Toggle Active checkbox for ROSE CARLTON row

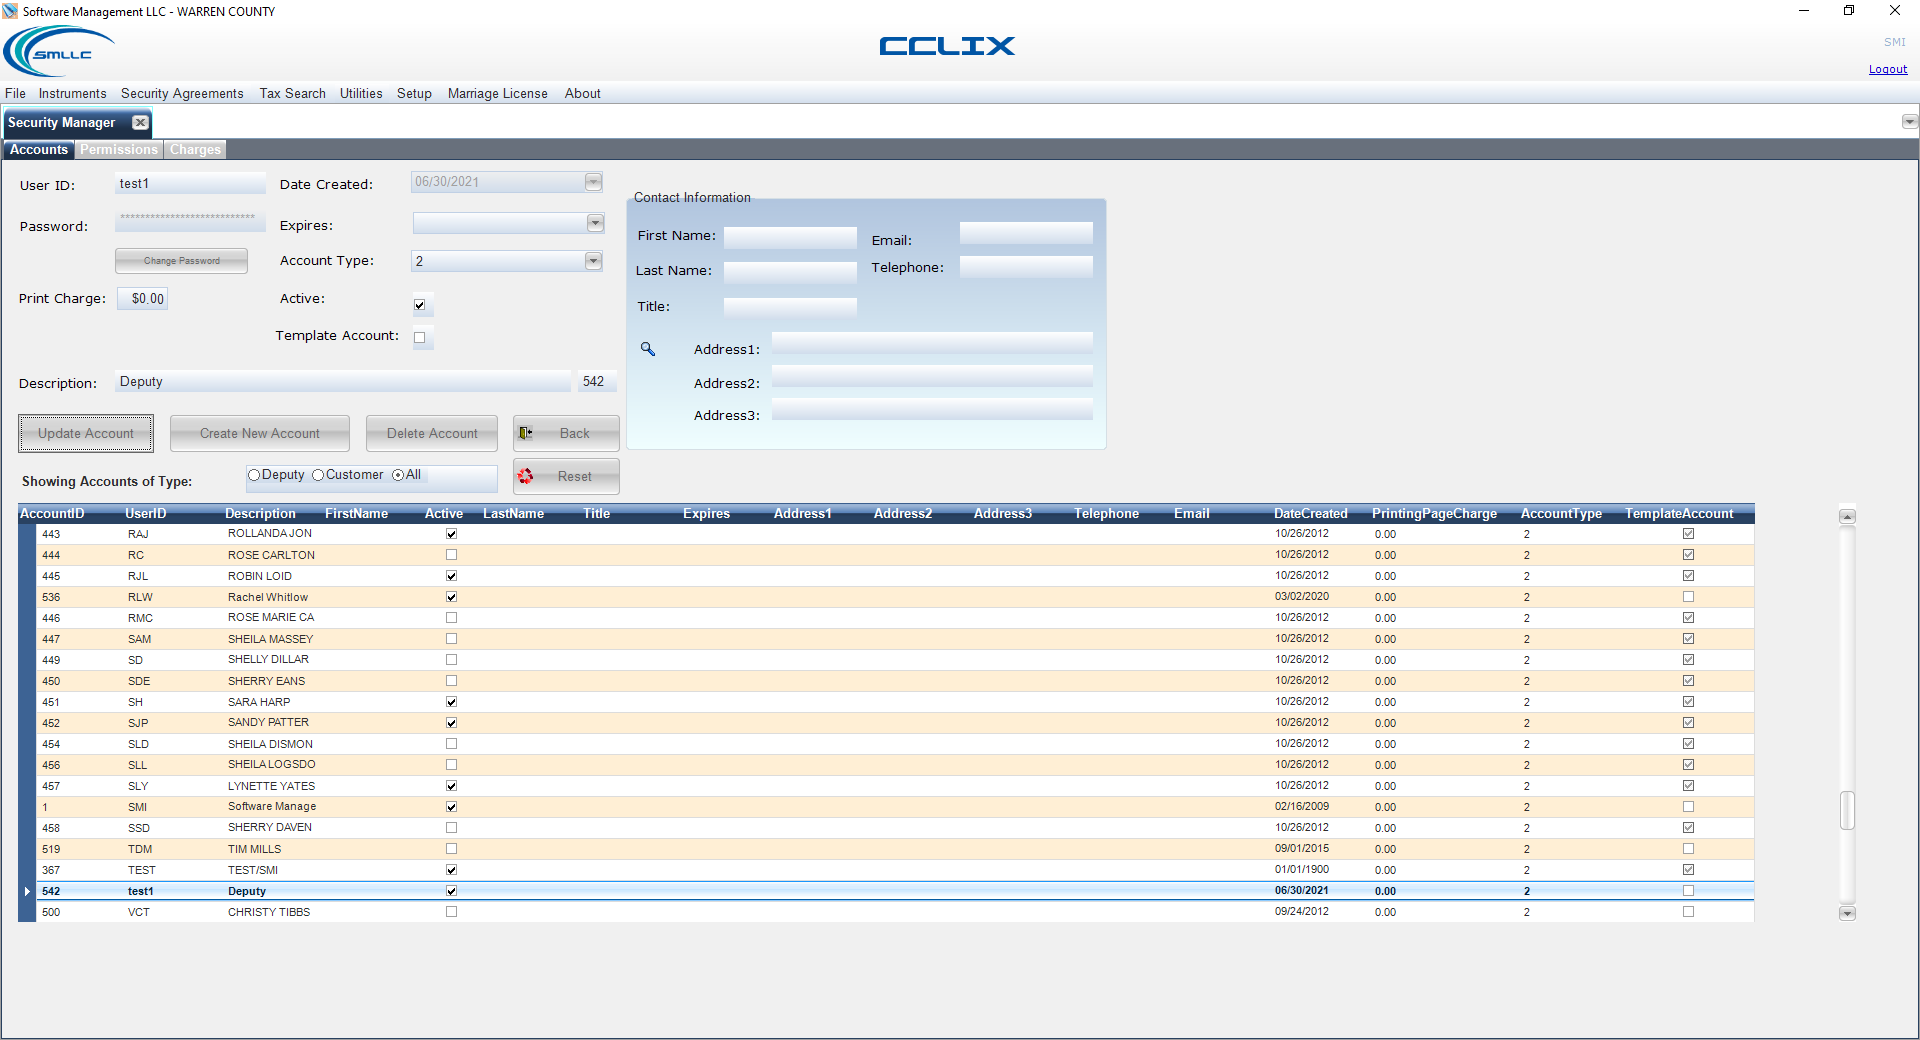[x=451, y=555]
